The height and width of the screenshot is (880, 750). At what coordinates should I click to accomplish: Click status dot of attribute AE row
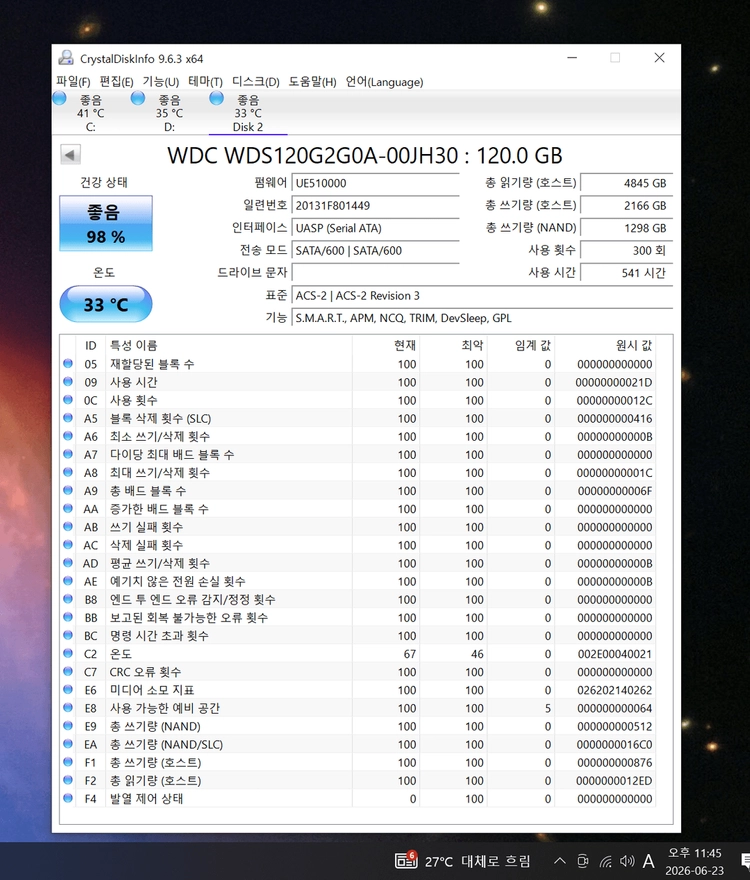click(x=68, y=581)
